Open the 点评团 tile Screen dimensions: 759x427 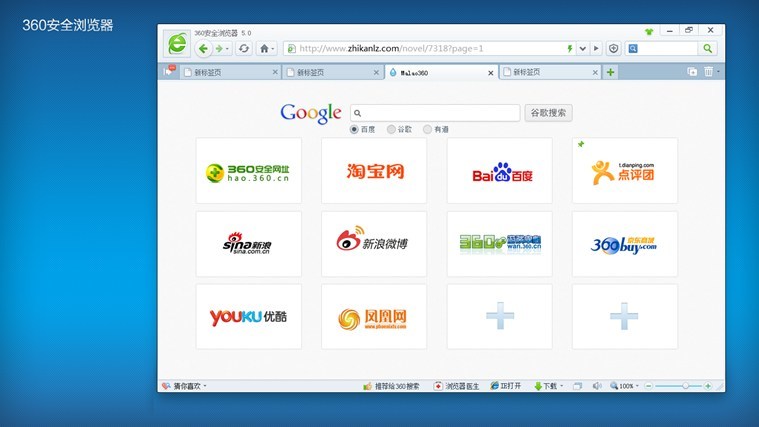coord(624,170)
